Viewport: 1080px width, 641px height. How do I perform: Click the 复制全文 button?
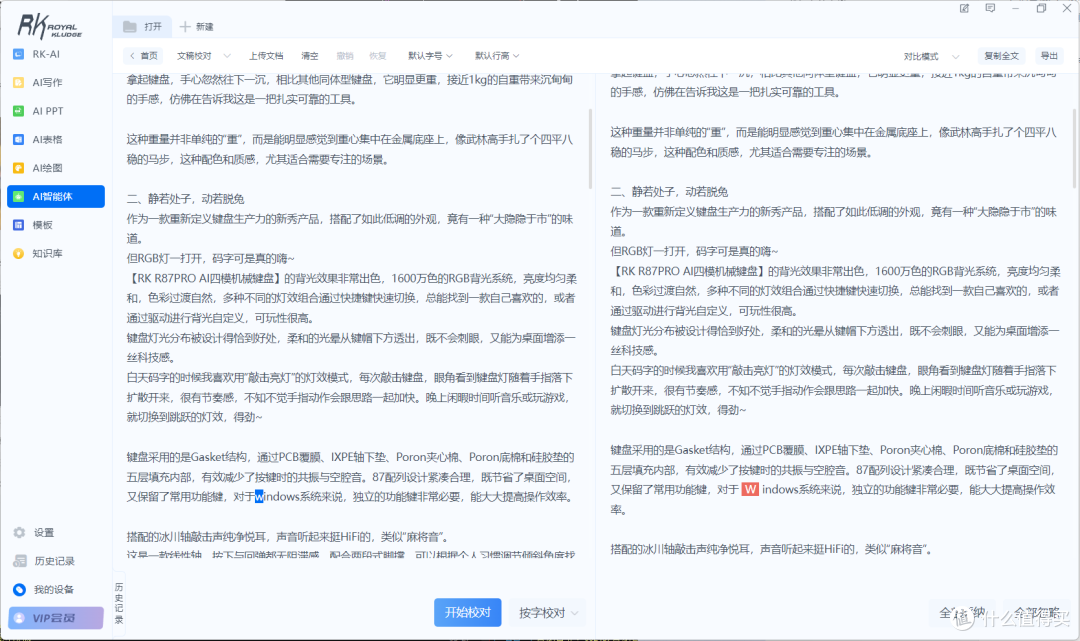point(1001,56)
